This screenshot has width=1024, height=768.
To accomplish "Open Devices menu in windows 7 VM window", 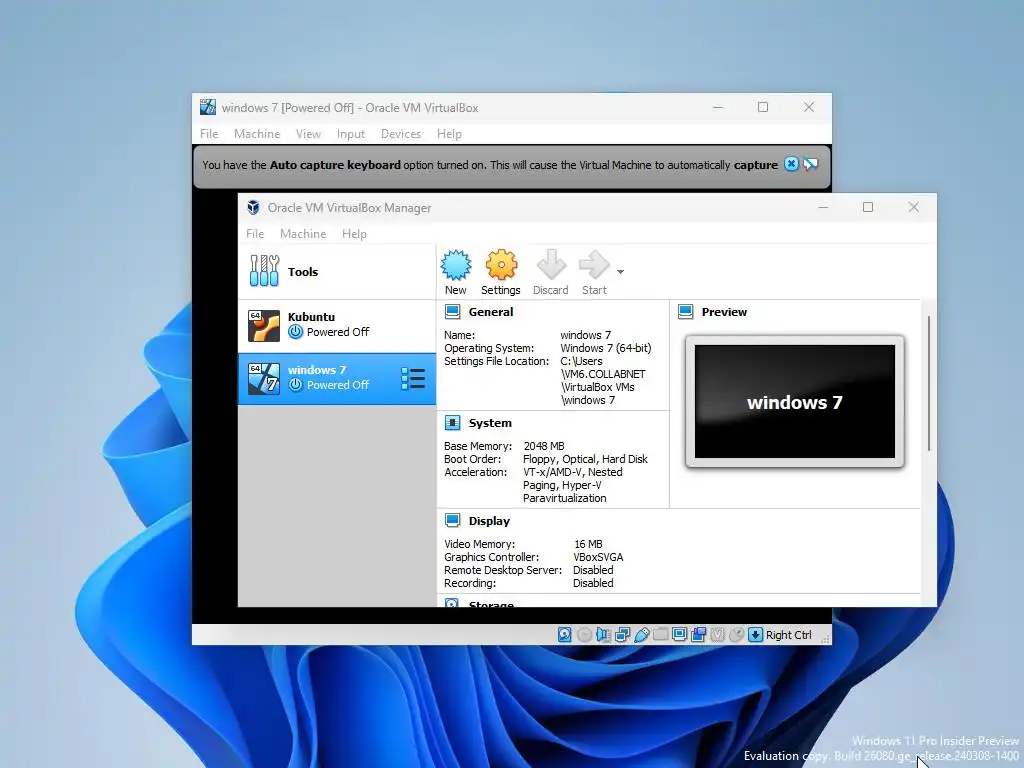I will 400,134.
